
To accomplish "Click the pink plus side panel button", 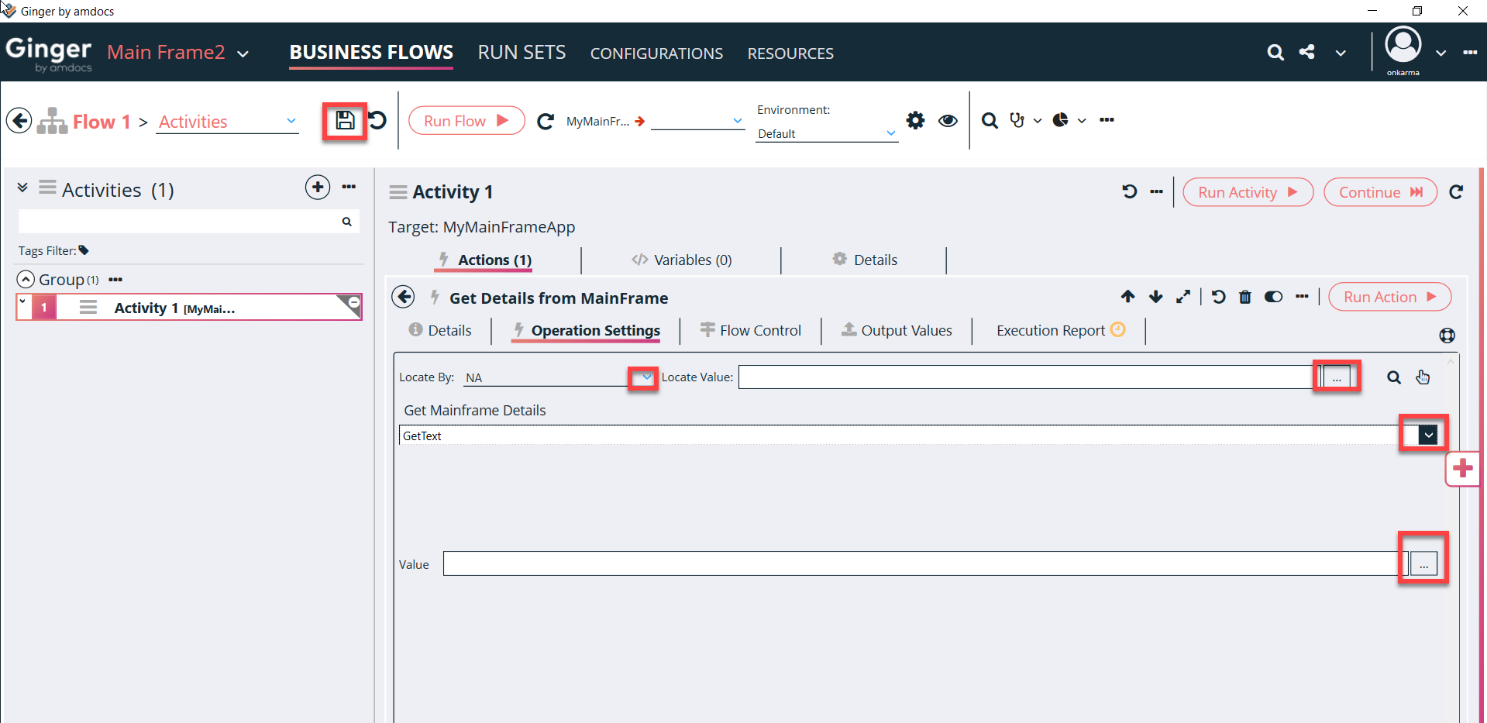I will coord(1463,468).
